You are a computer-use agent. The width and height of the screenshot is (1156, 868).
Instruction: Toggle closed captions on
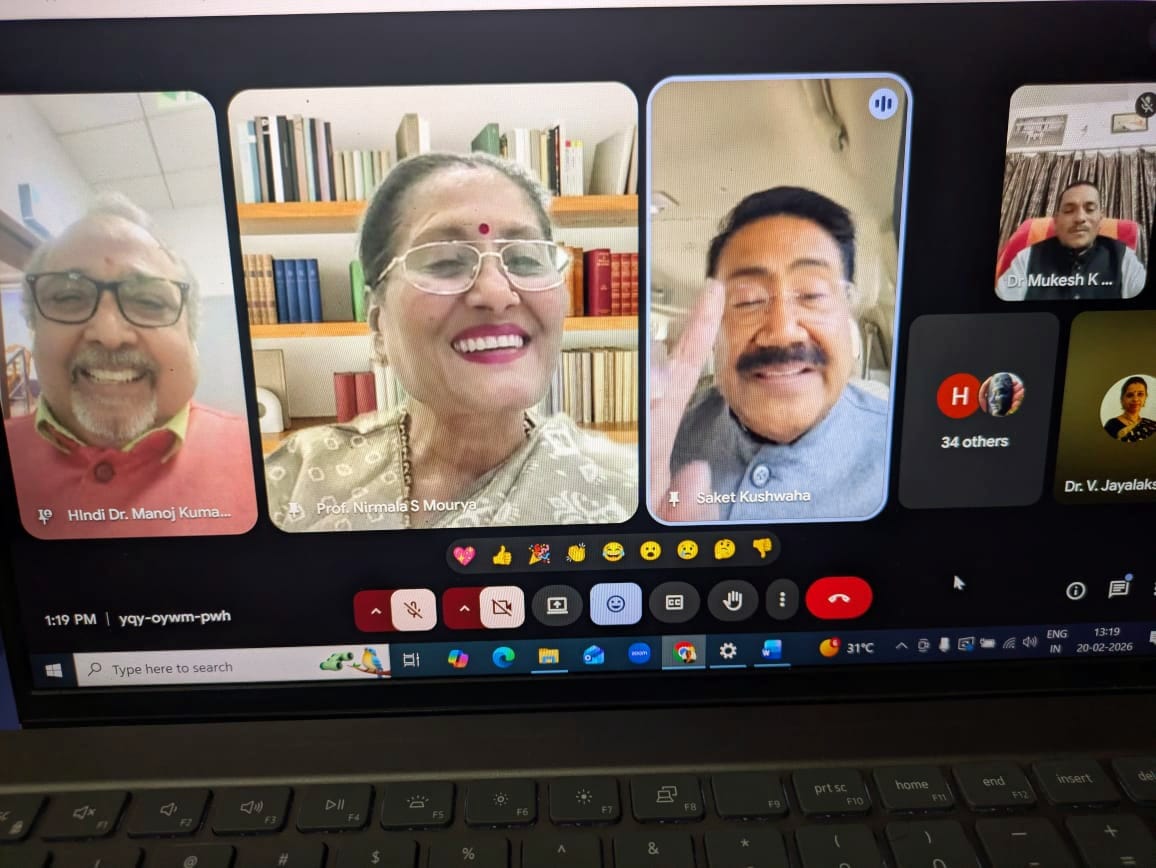(x=674, y=602)
